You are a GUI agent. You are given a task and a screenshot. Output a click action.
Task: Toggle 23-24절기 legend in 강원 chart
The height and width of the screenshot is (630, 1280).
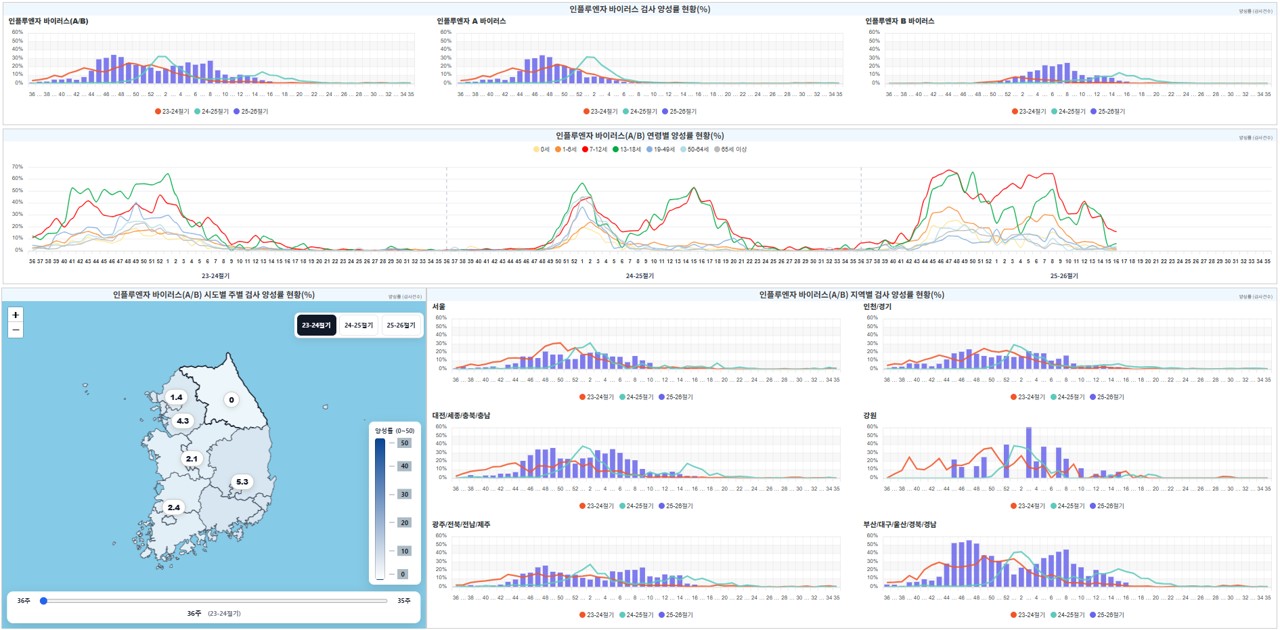click(x=1028, y=506)
